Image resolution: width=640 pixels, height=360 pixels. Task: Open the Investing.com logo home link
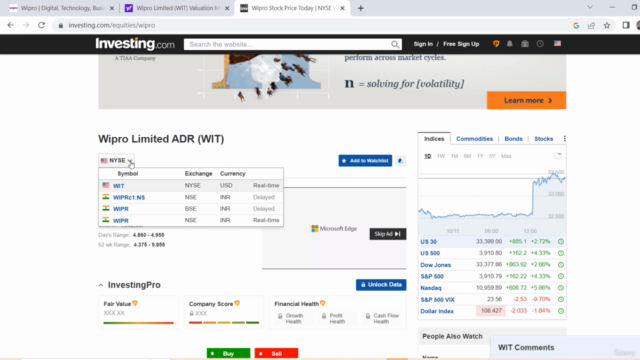pyautogui.click(x=135, y=44)
